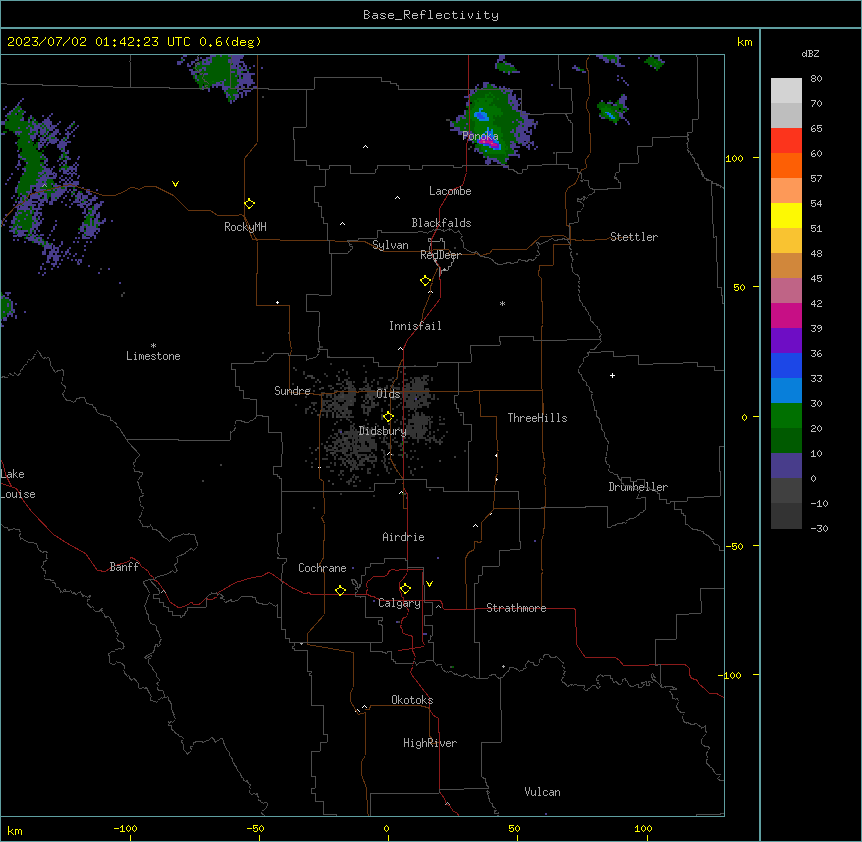Viewport: 862px width, 842px height.
Task: Click the RockyMH label
Action: tap(245, 227)
